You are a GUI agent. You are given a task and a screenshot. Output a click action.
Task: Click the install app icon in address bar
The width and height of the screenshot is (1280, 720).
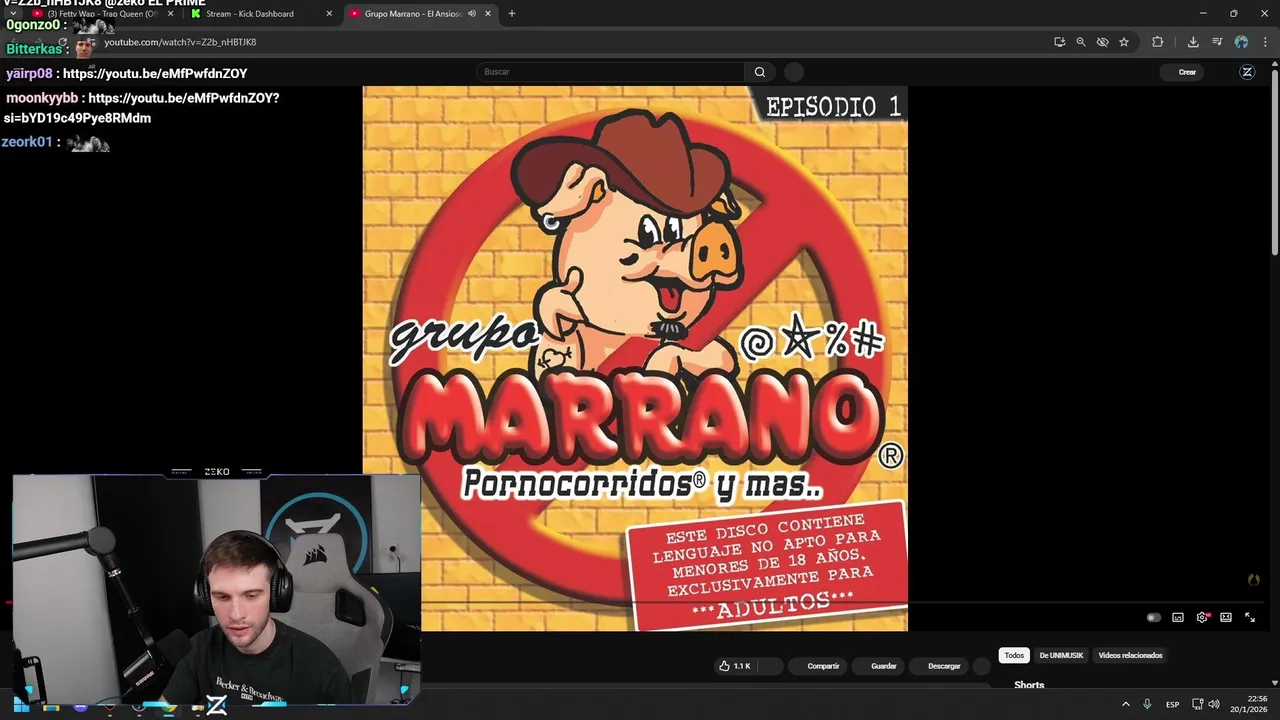tap(1059, 42)
